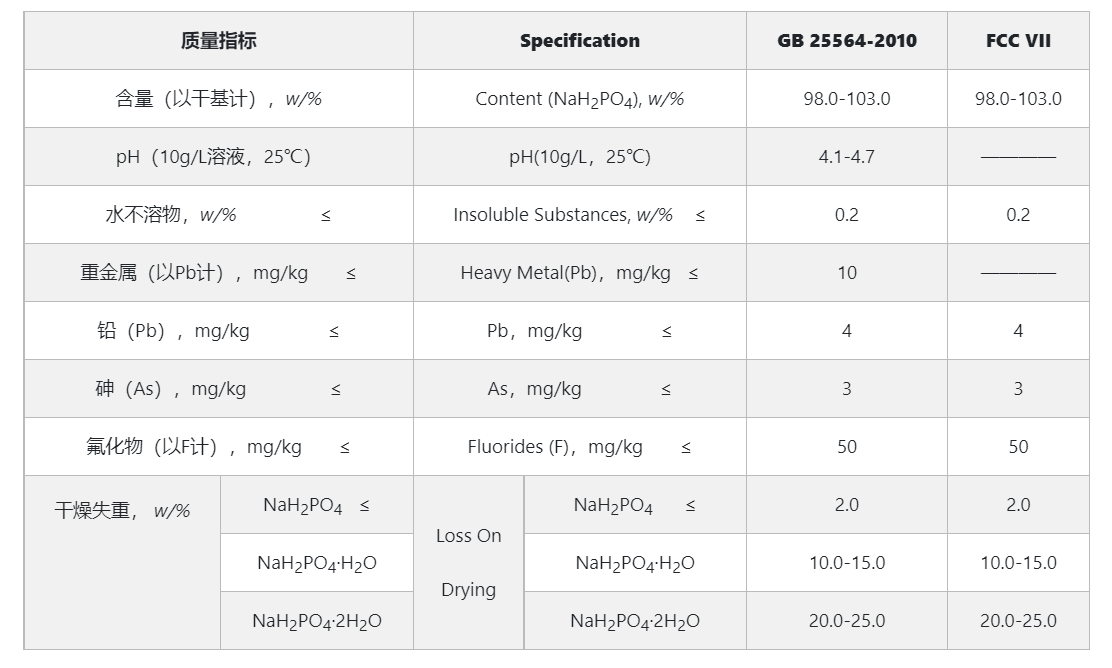Screen dimensions: 1112x668
Task: Click the 含量 (以干基计) row label
Action: pyautogui.click(x=218, y=99)
